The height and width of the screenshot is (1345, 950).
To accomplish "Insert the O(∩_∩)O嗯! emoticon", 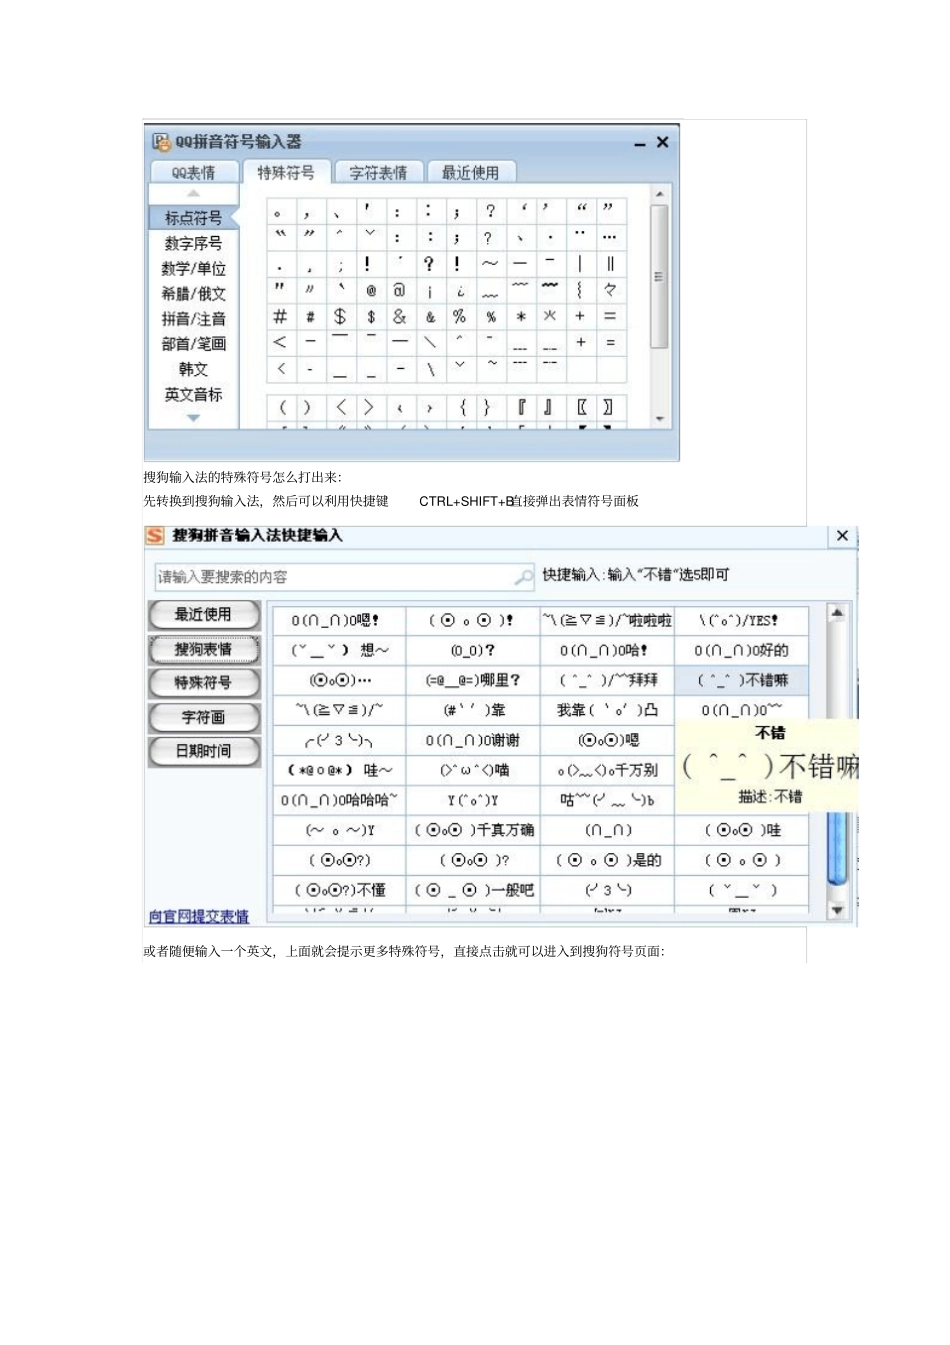I will pos(339,620).
